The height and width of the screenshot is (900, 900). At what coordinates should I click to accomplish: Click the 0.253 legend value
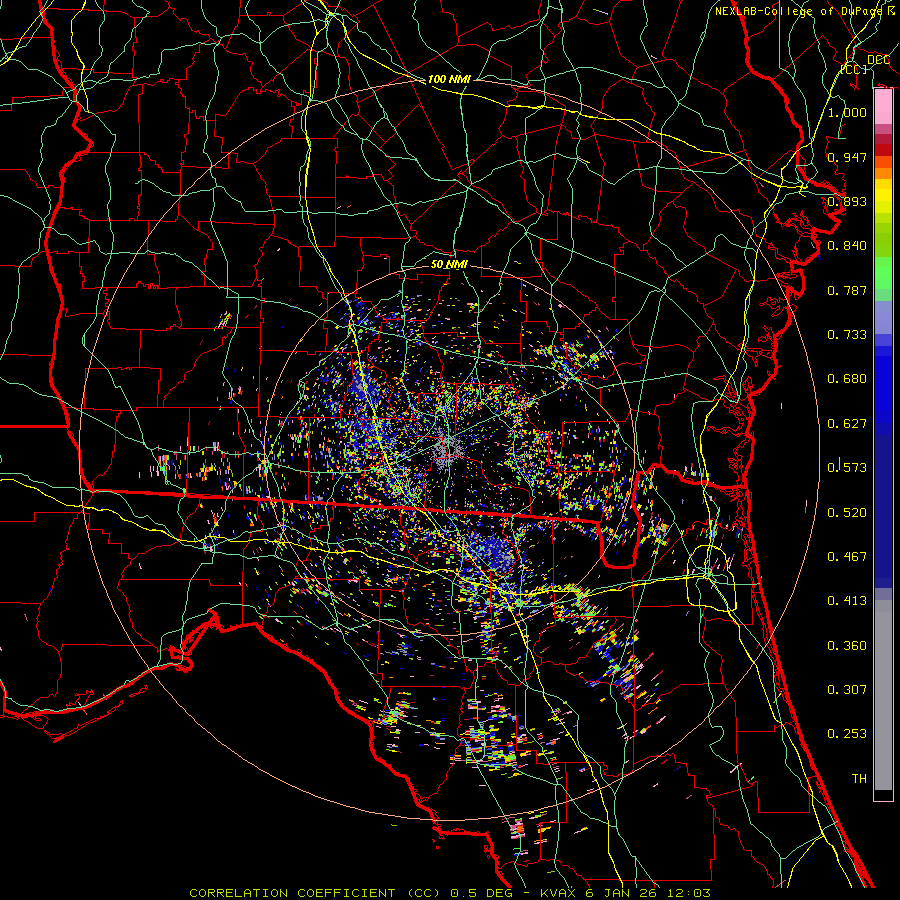pos(847,734)
